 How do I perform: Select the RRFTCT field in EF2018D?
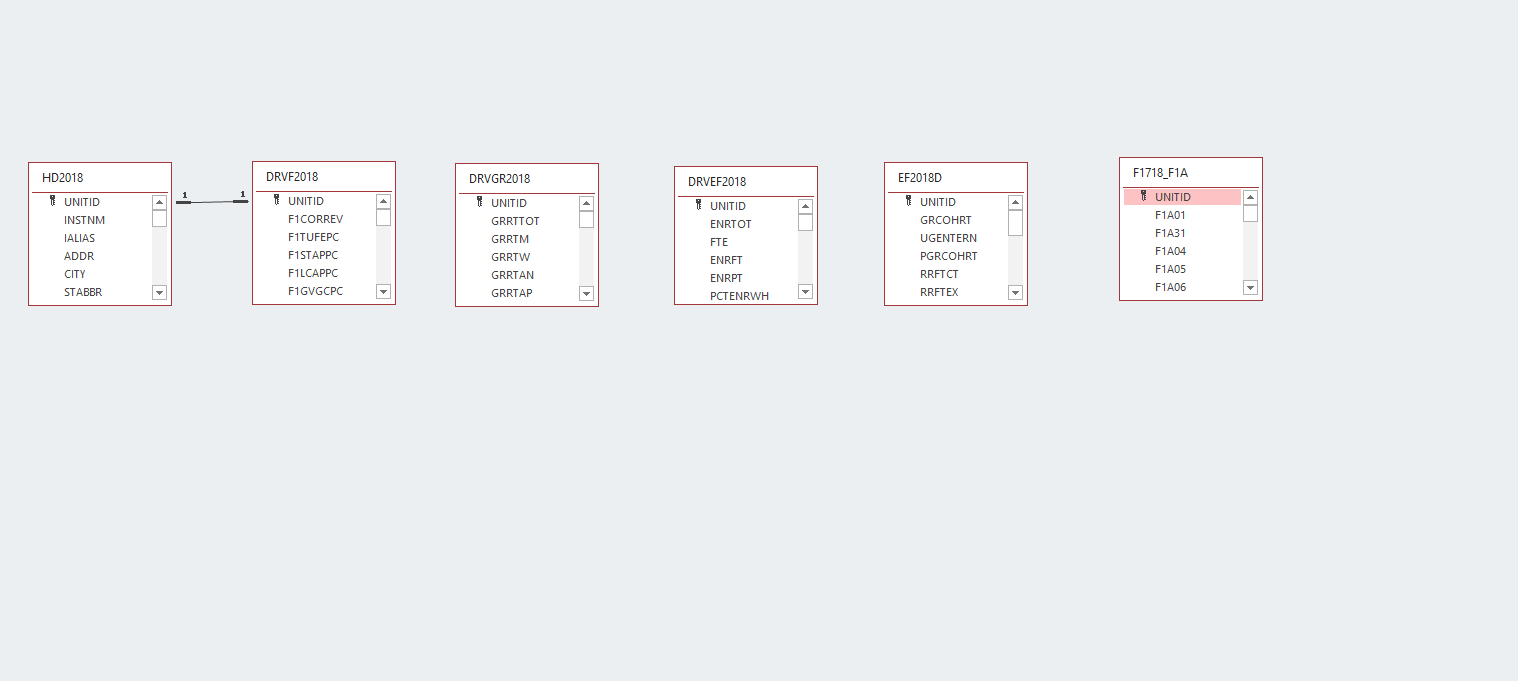coord(948,274)
